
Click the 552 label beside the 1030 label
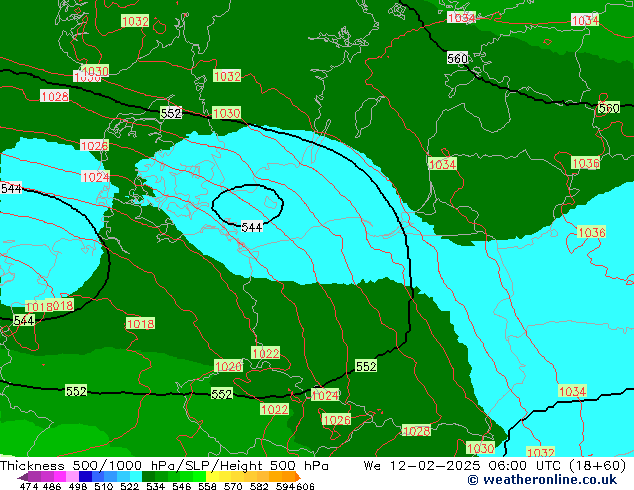[171, 113]
